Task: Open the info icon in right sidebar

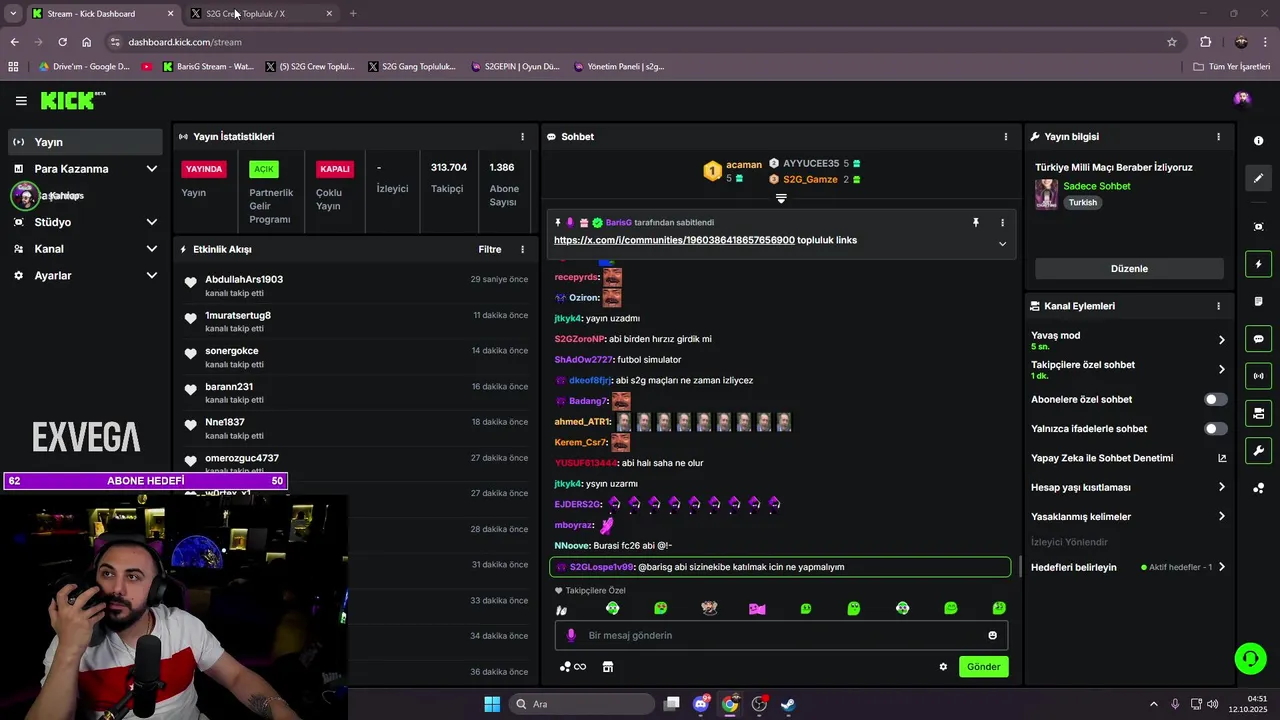Action: point(1258,141)
